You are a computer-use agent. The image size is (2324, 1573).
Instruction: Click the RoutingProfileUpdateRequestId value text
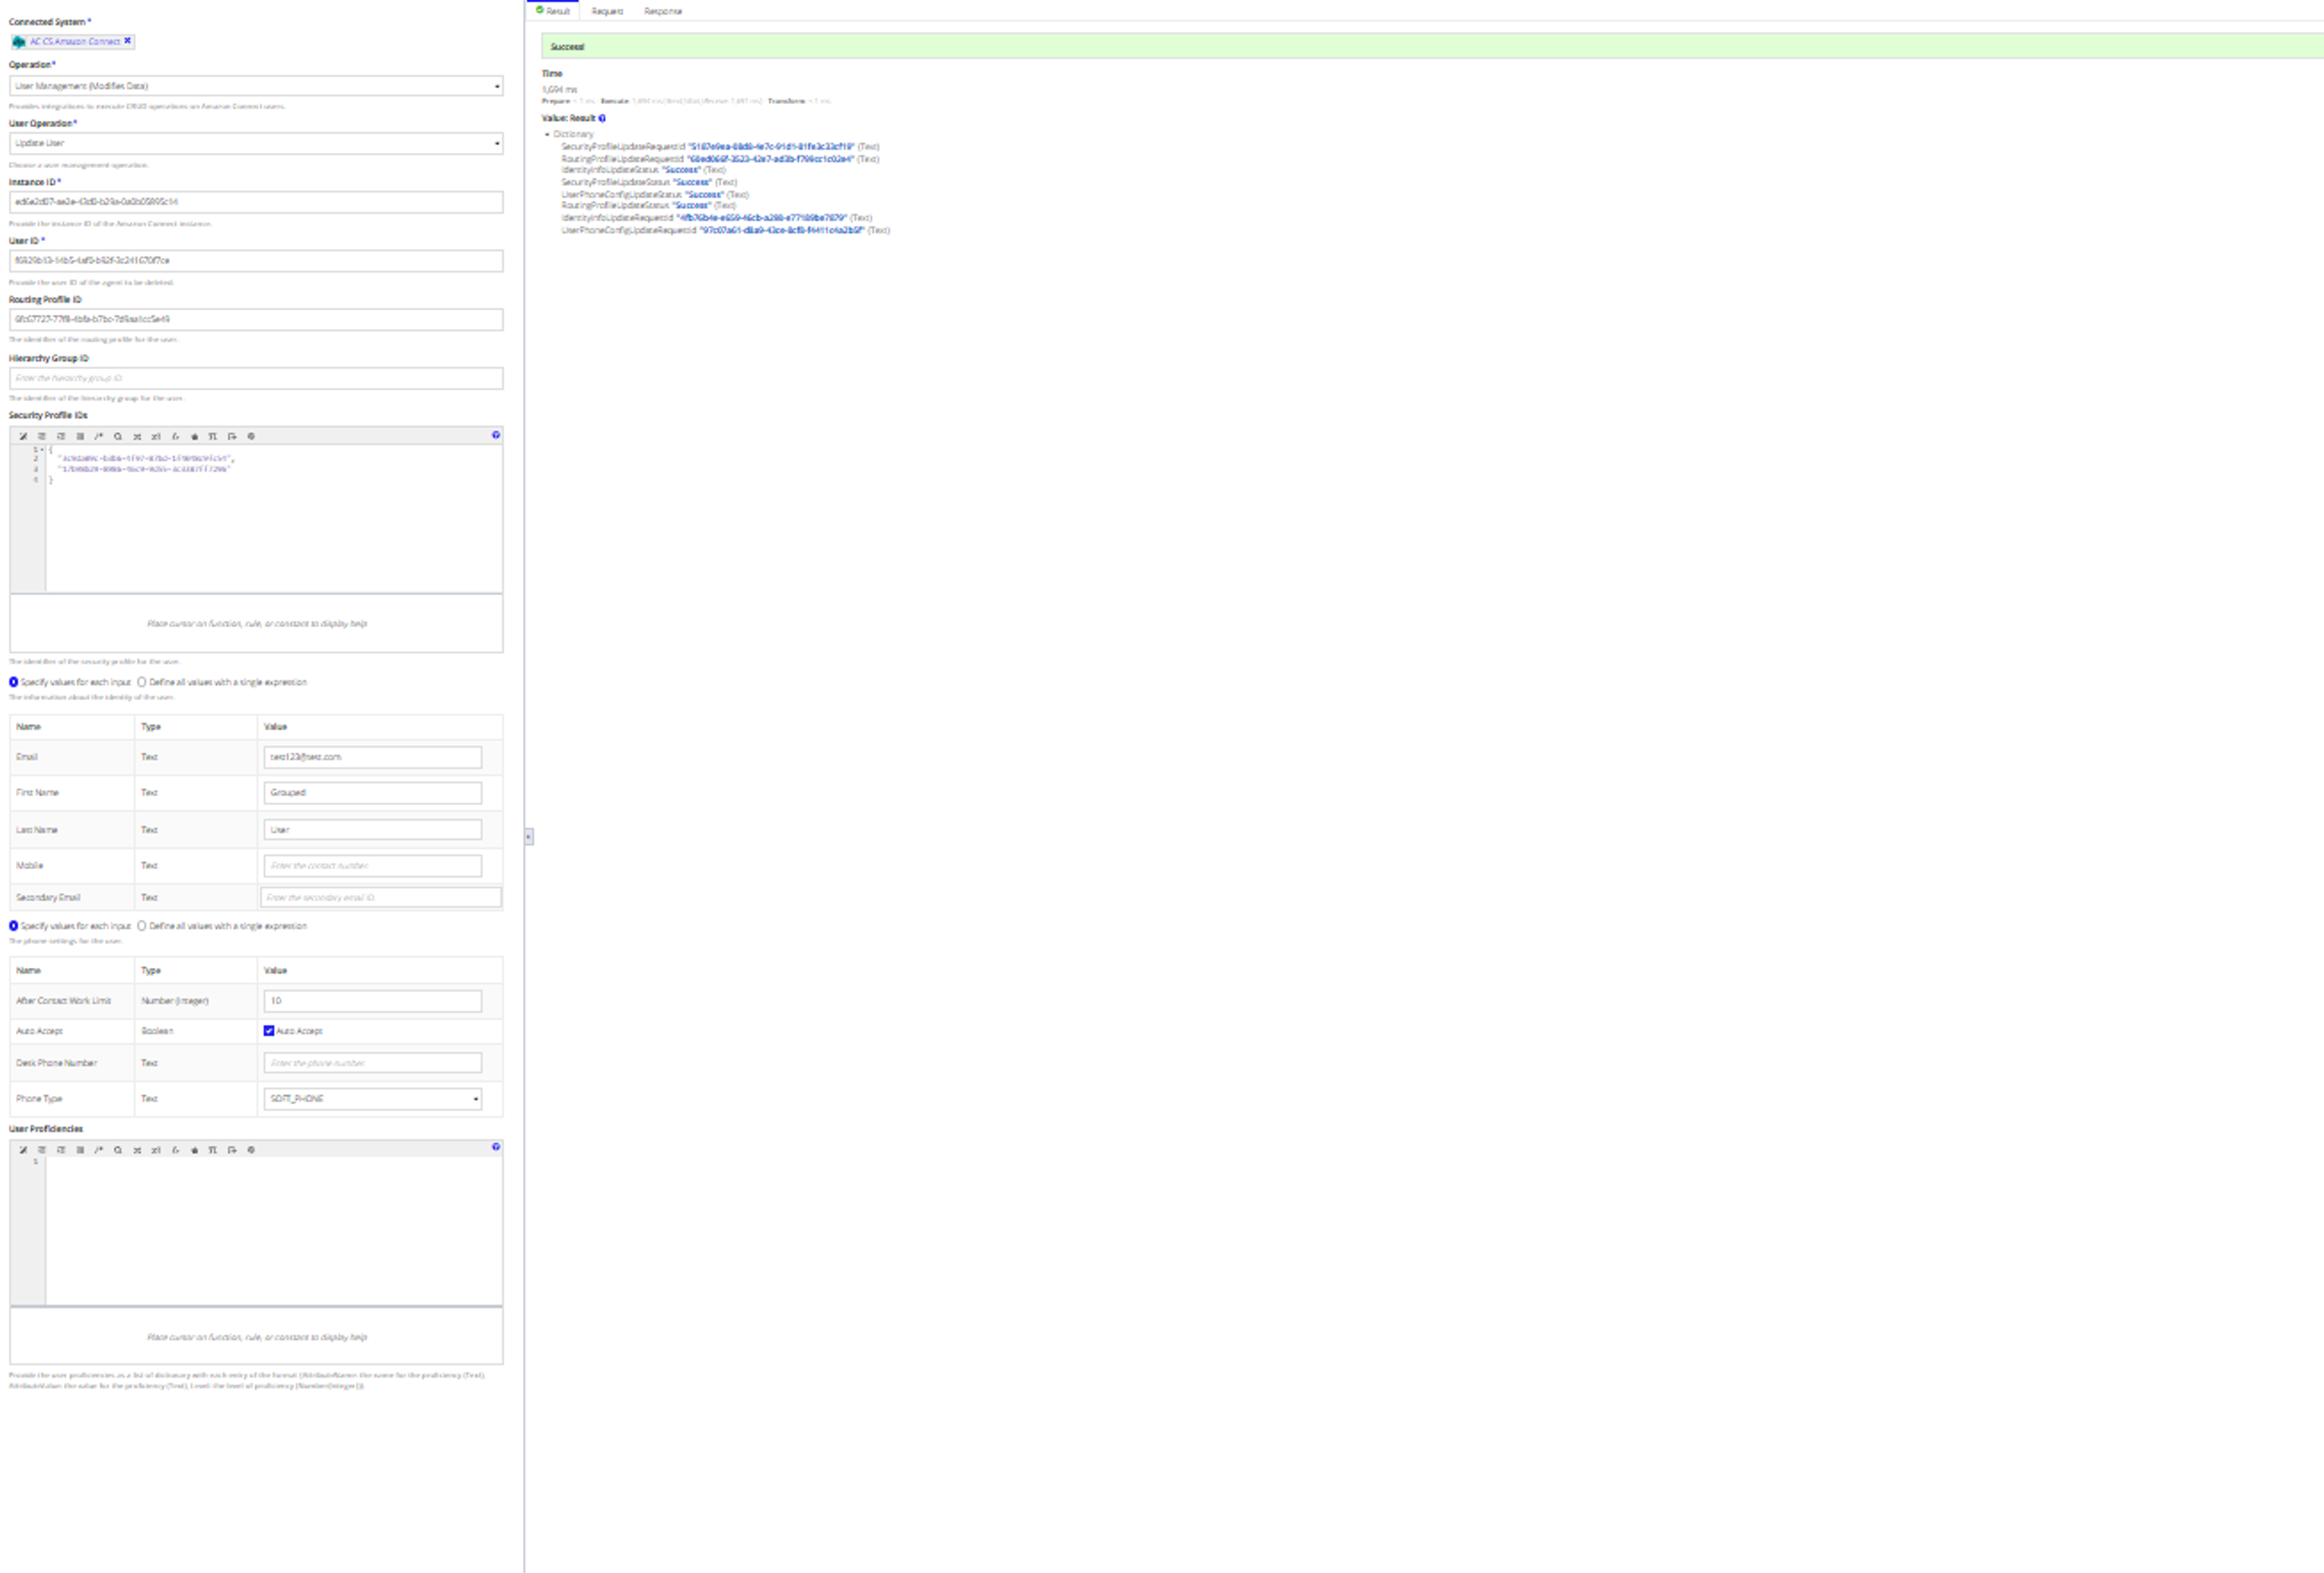click(x=770, y=159)
